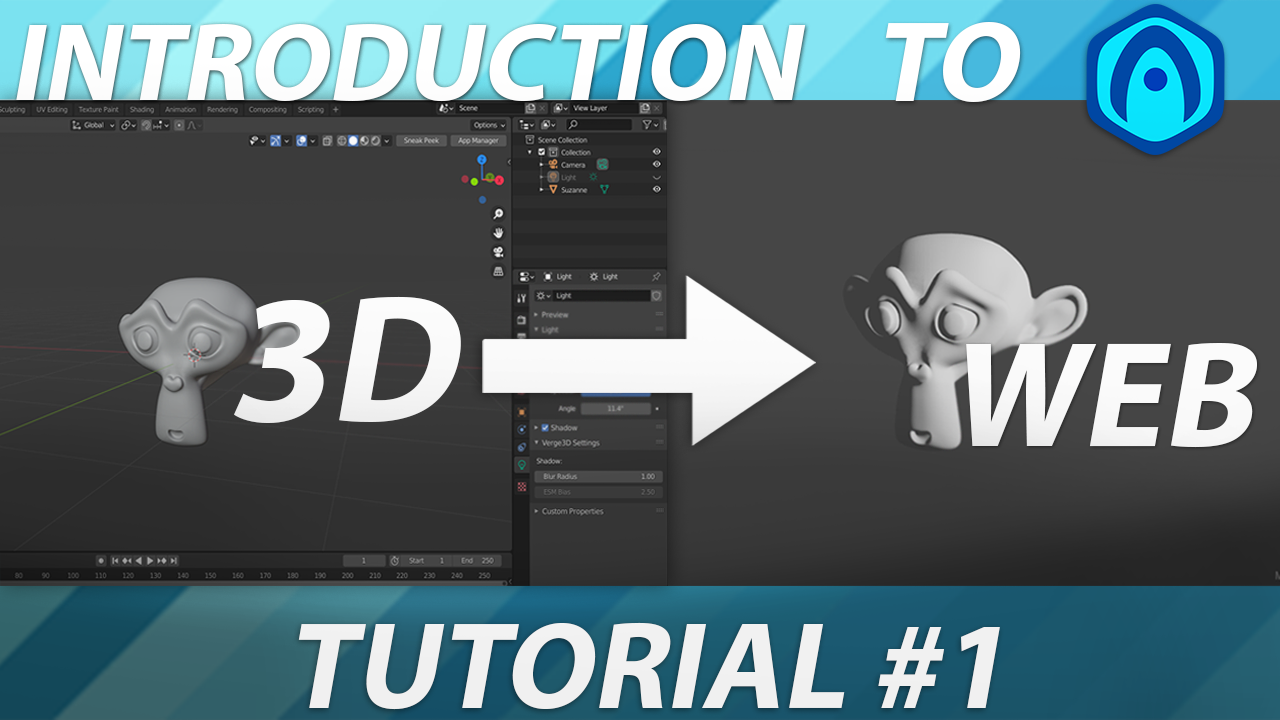The width and height of the screenshot is (1280, 720).
Task: Toggle viewport gizmos icon
Action: [x=275, y=141]
